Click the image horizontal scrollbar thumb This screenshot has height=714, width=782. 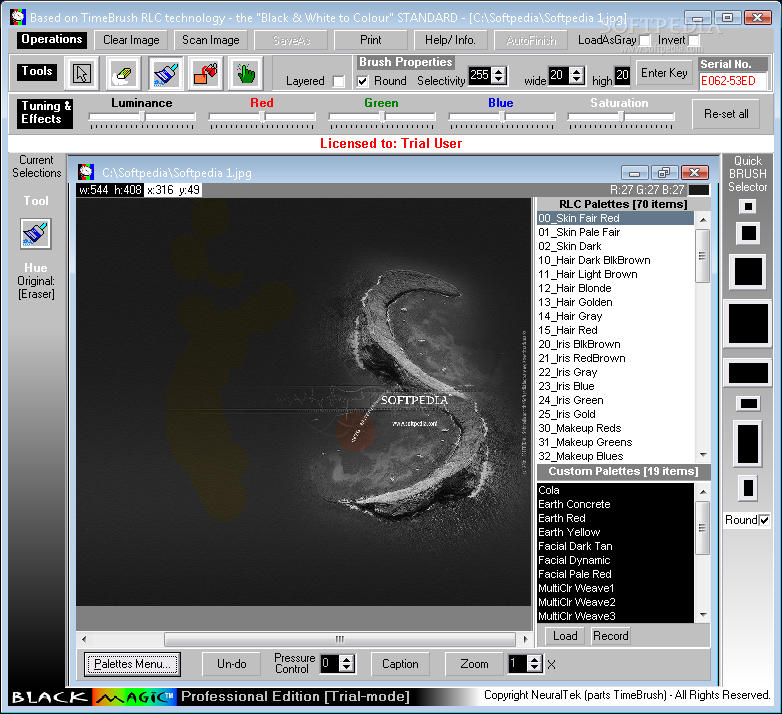(x=340, y=639)
